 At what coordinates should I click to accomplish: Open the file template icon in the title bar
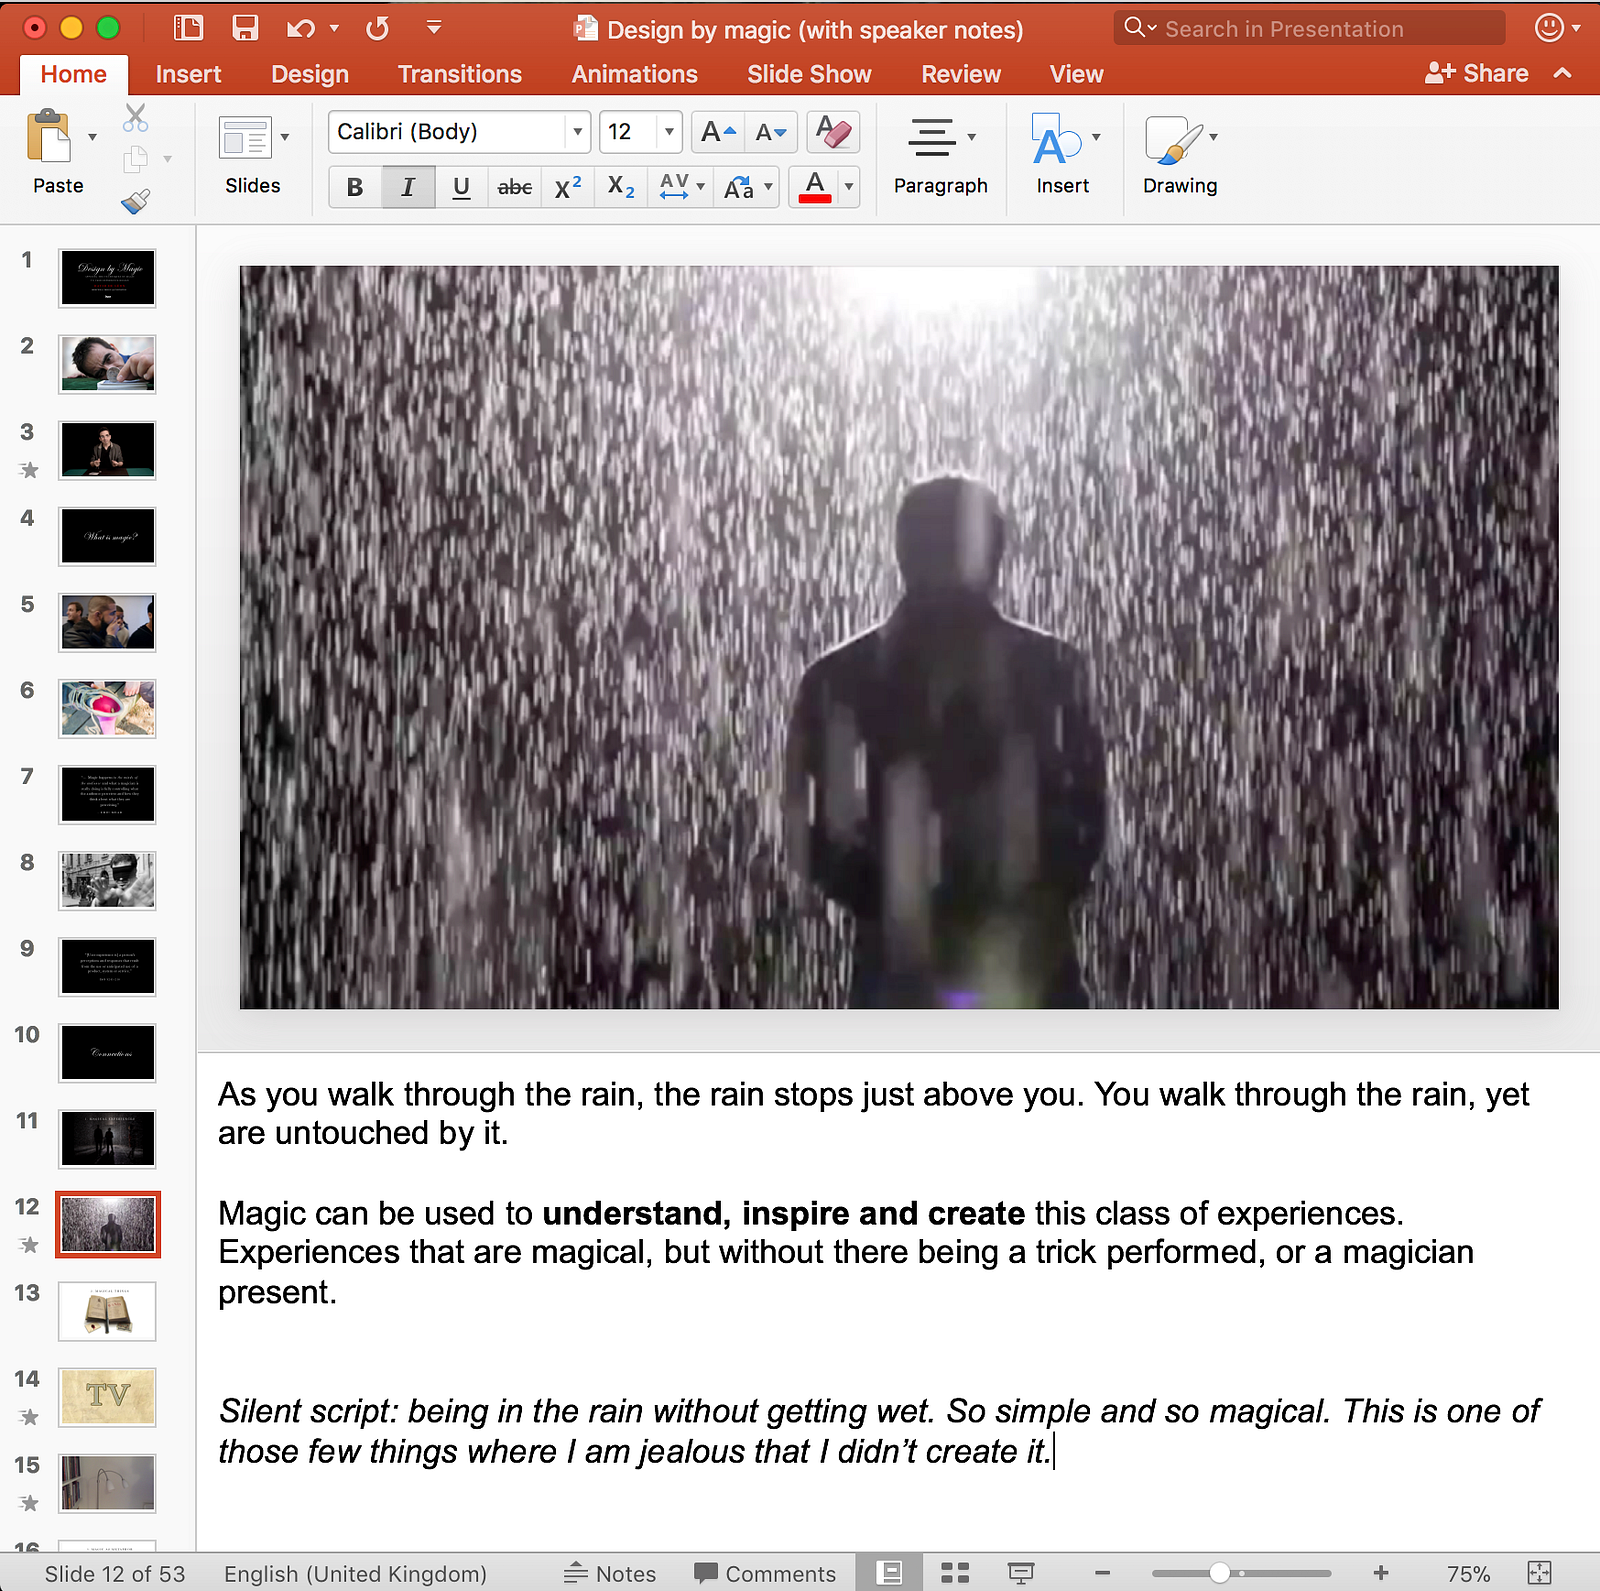click(x=188, y=28)
